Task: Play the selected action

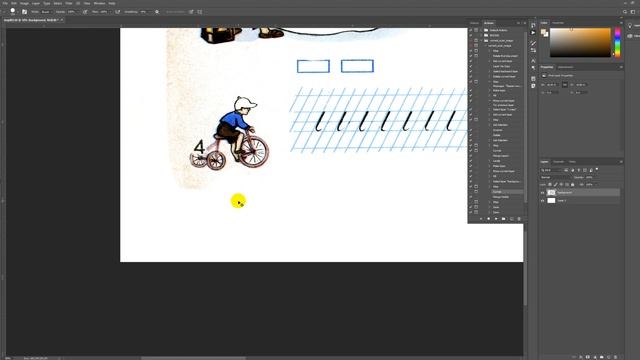Action: [x=496, y=219]
